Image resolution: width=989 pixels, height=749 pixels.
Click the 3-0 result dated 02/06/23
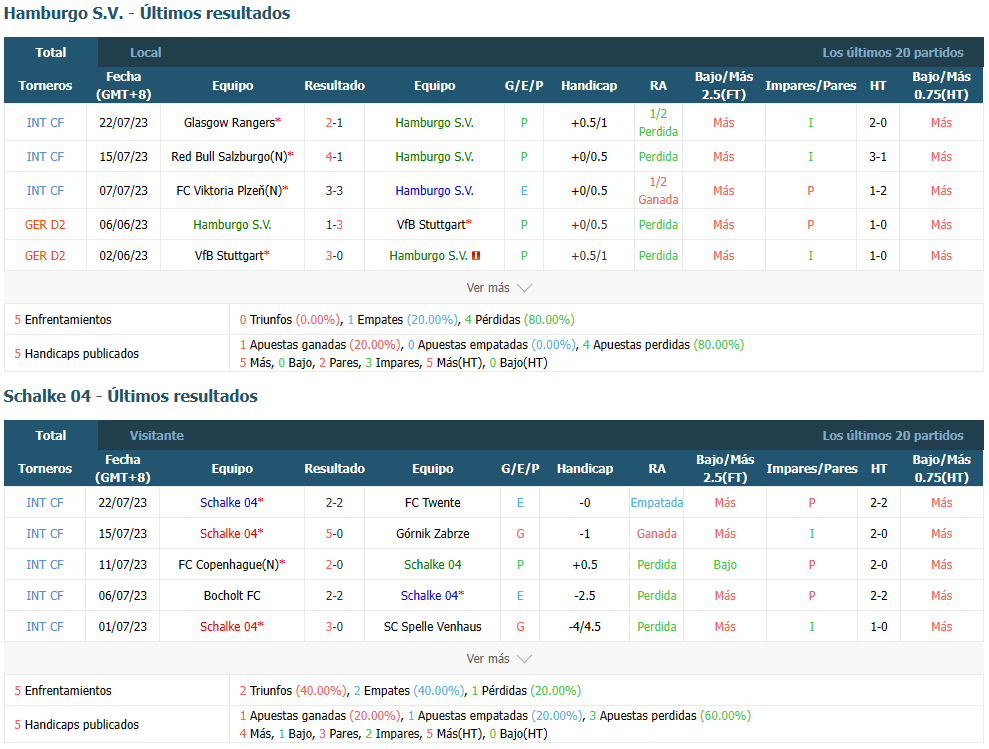(x=334, y=256)
